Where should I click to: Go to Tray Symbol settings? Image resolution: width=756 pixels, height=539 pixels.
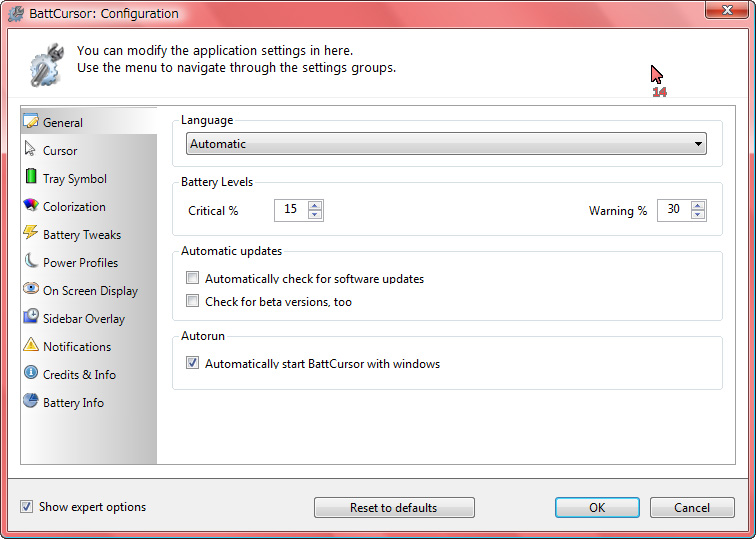[89, 178]
